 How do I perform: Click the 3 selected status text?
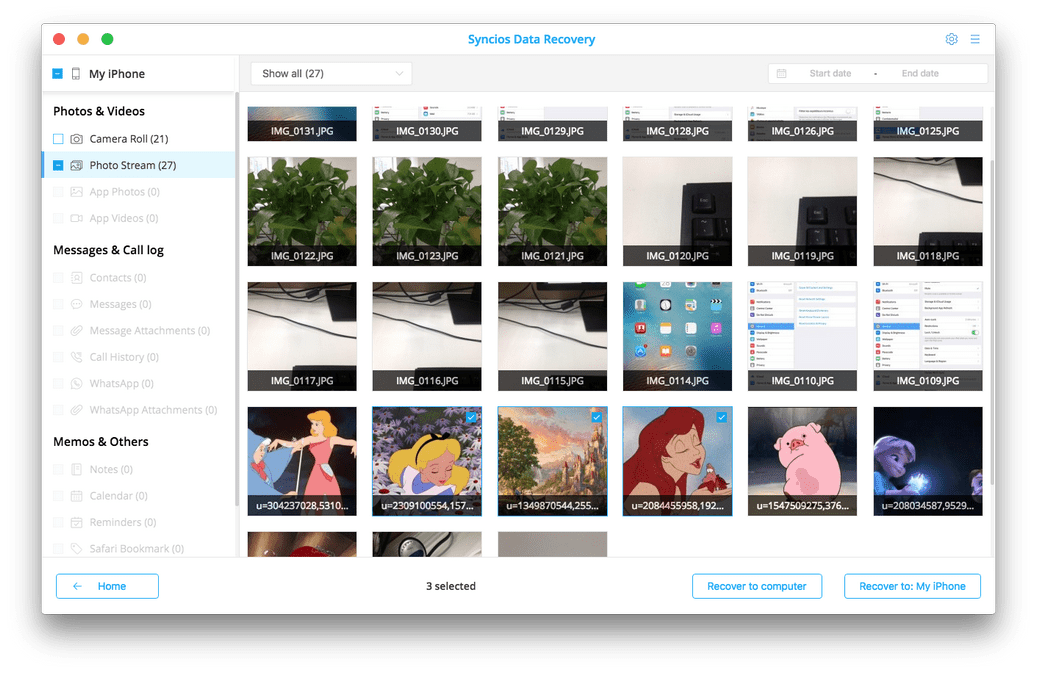450,586
